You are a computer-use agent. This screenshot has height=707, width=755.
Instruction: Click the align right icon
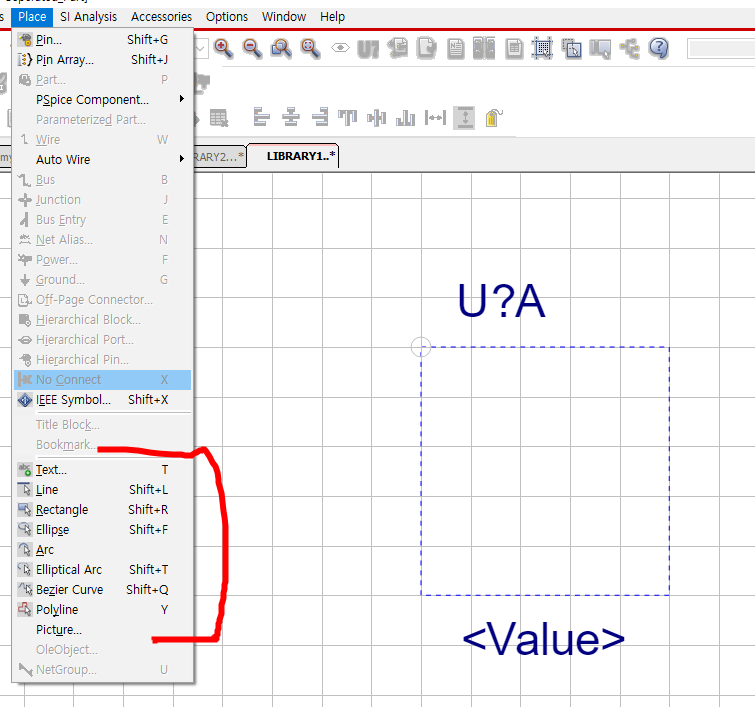[x=320, y=118]
